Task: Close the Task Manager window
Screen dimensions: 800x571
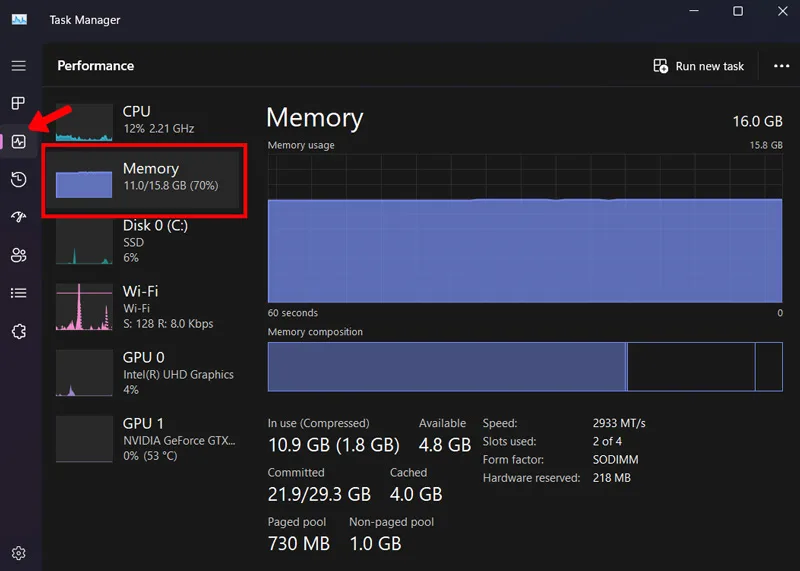Action: [x=782, y=11]
